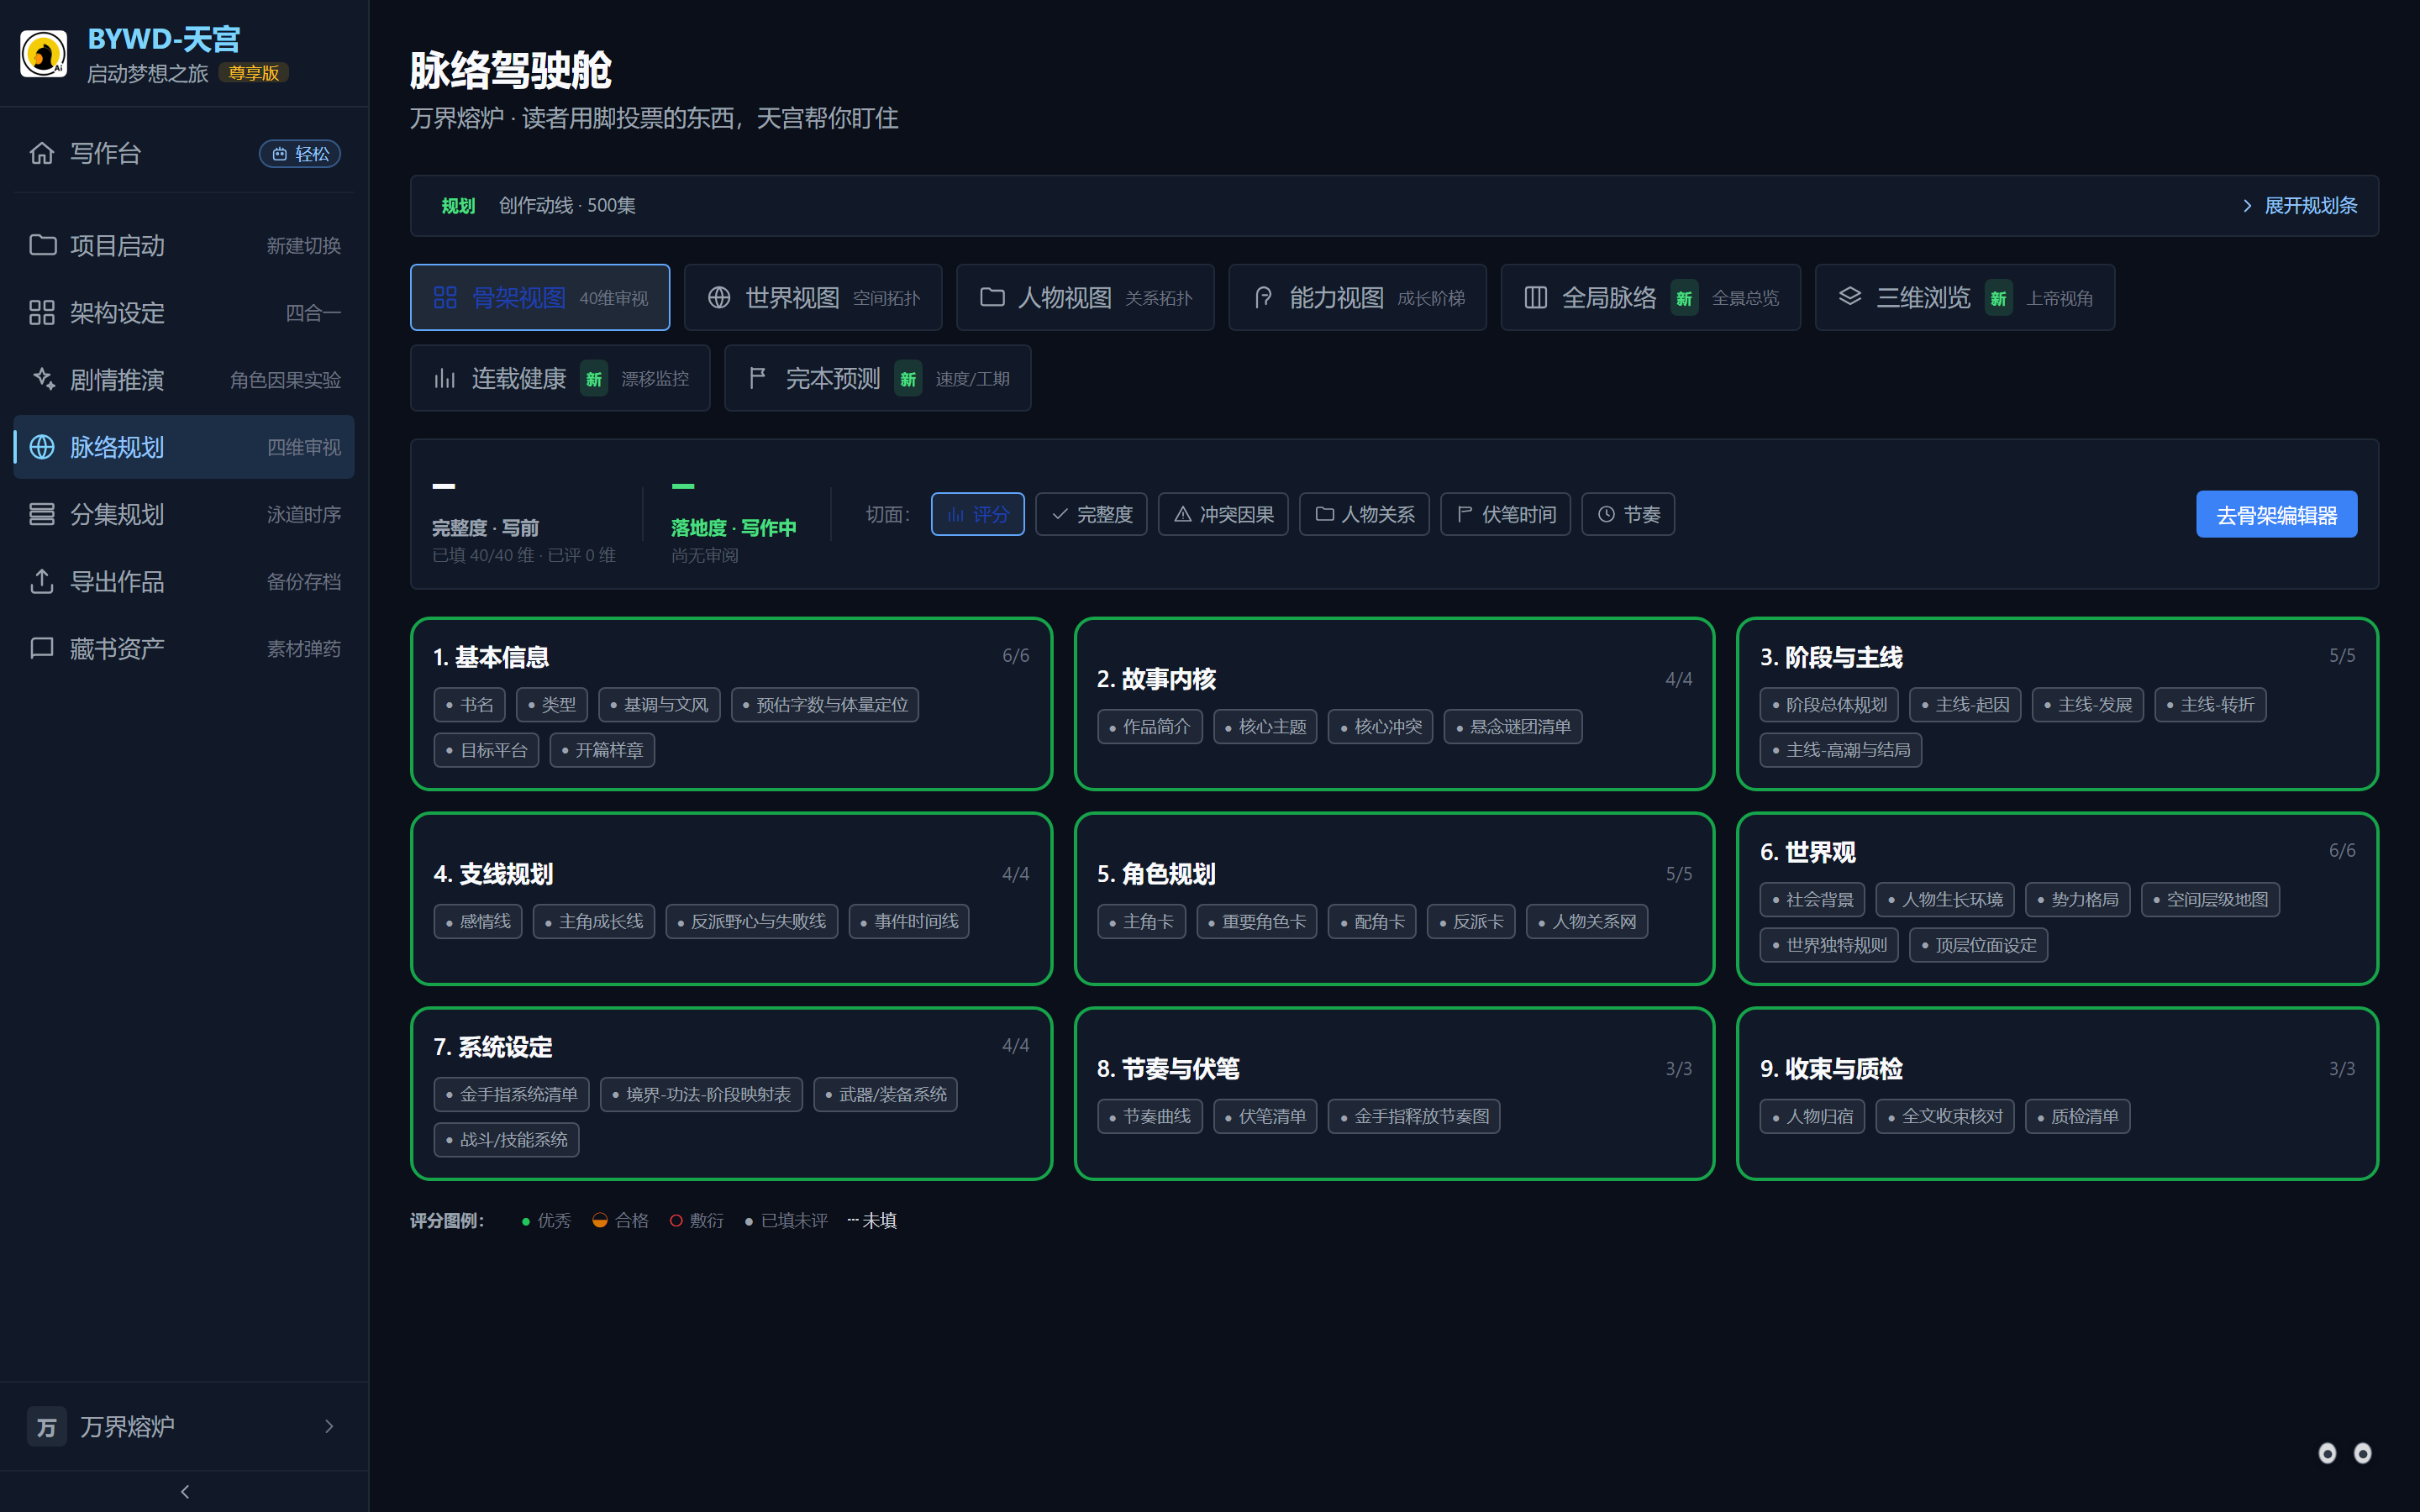This screenshot has width=2420, height=1512.
Task: Expand the planning bar via 展开规划条
Action: point(2299,206)
